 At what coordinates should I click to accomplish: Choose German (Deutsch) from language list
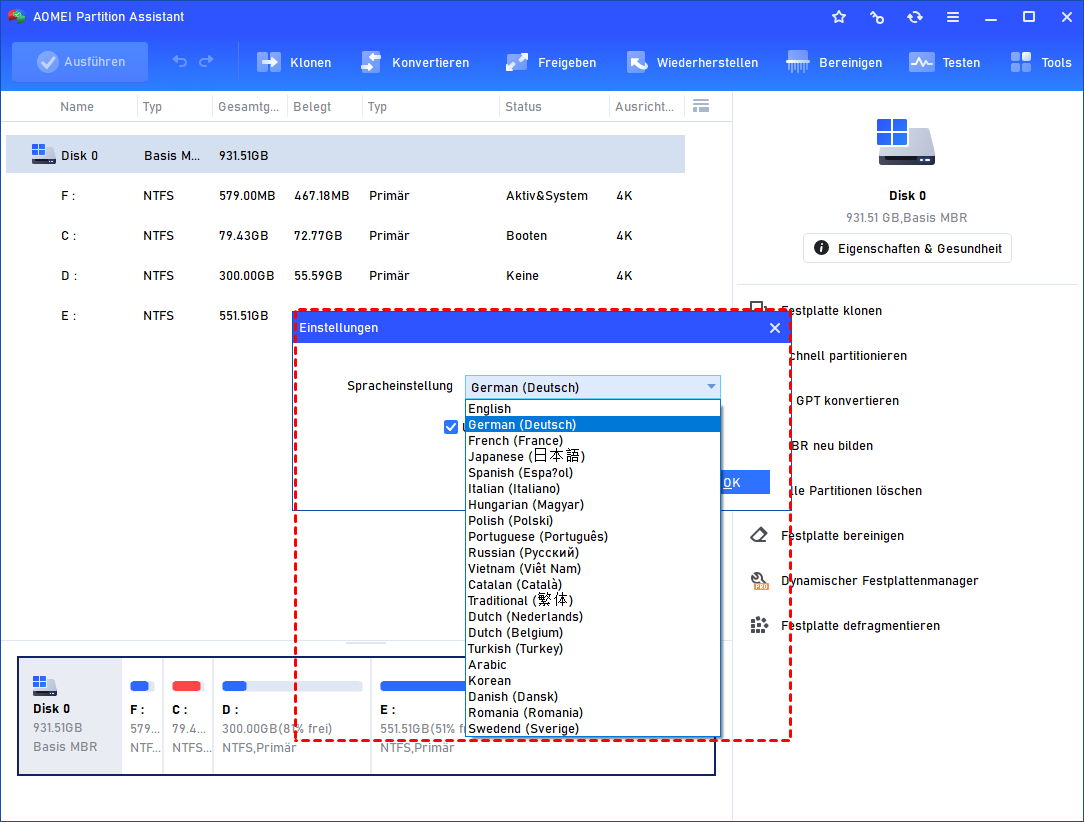(x=593, y=424)
